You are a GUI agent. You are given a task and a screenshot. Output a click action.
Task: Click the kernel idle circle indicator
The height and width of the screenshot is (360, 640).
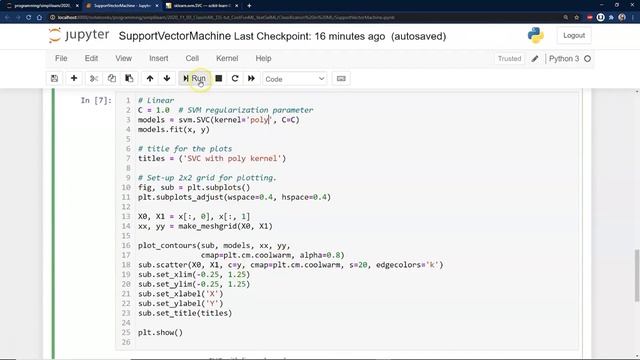point(587,59)
